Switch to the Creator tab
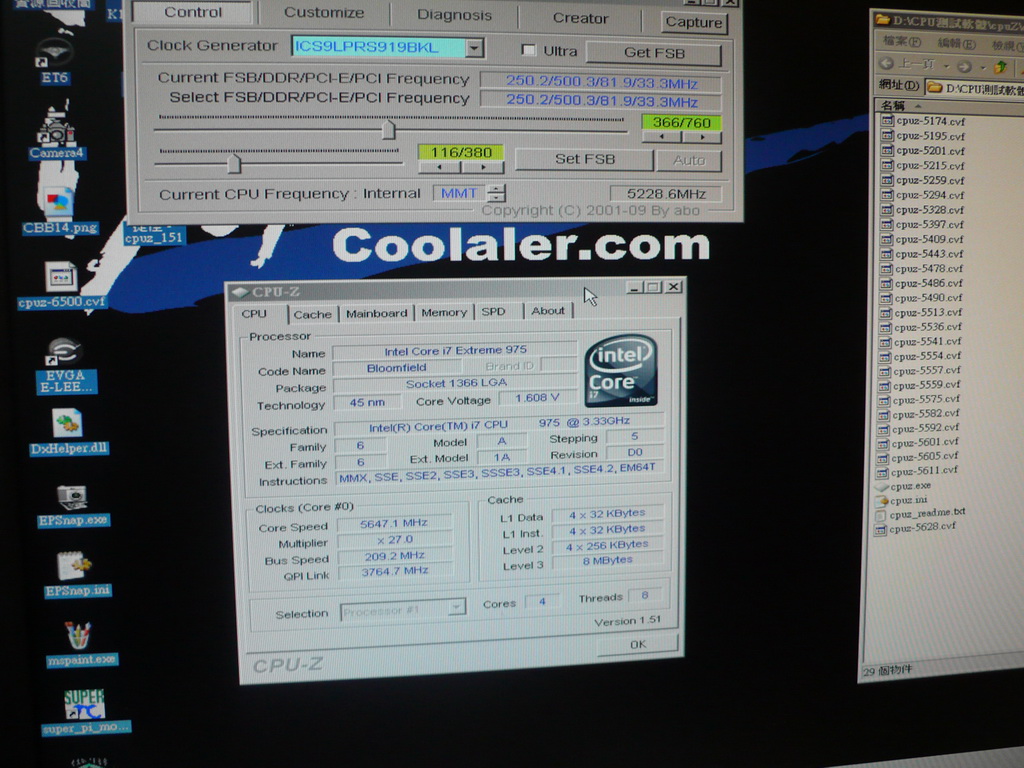Viewport: 1024px width, 768px height. pos(580,18)
